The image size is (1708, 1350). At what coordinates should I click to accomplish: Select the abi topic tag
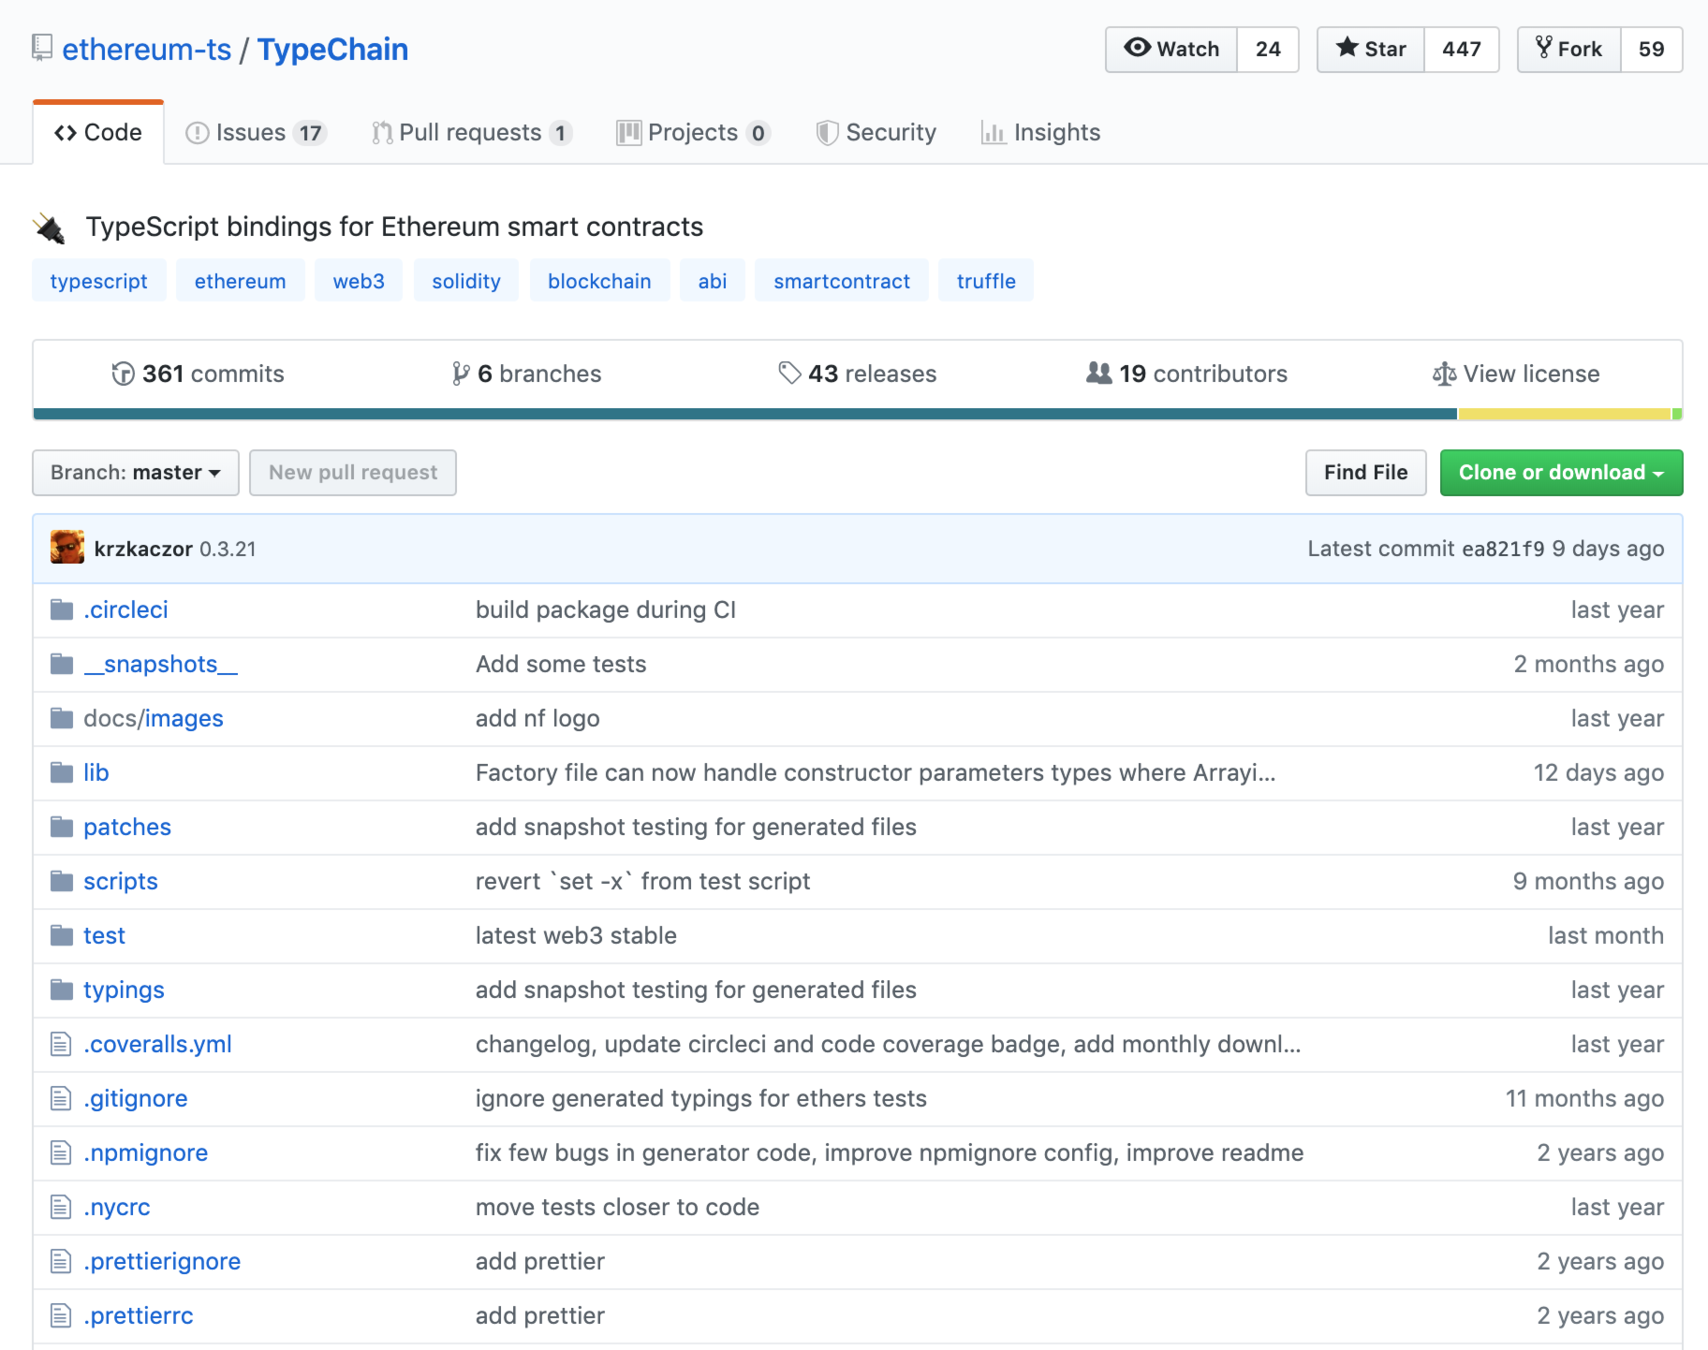click(712, 281)
